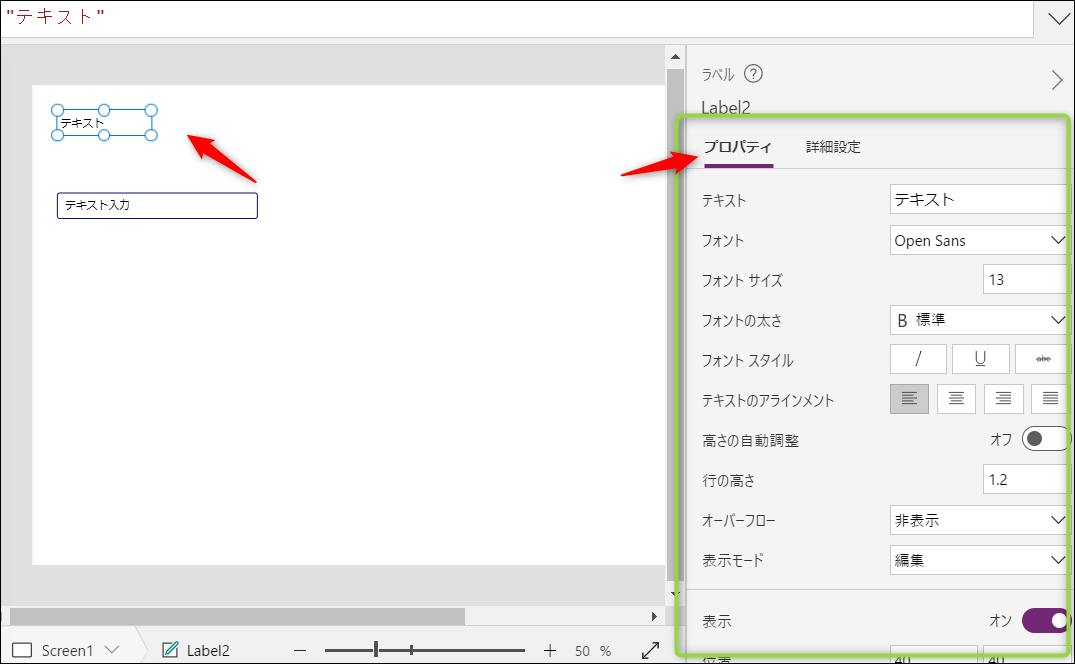Zoom in with the plus button

click(550, 650)
